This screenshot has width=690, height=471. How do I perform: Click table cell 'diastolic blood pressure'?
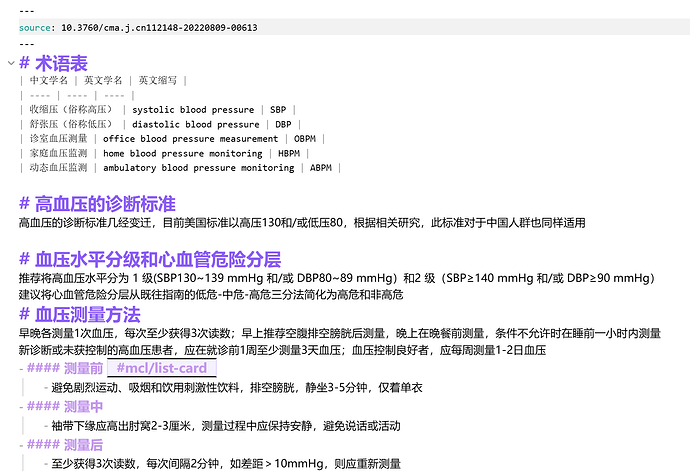(x=196, y=125)
